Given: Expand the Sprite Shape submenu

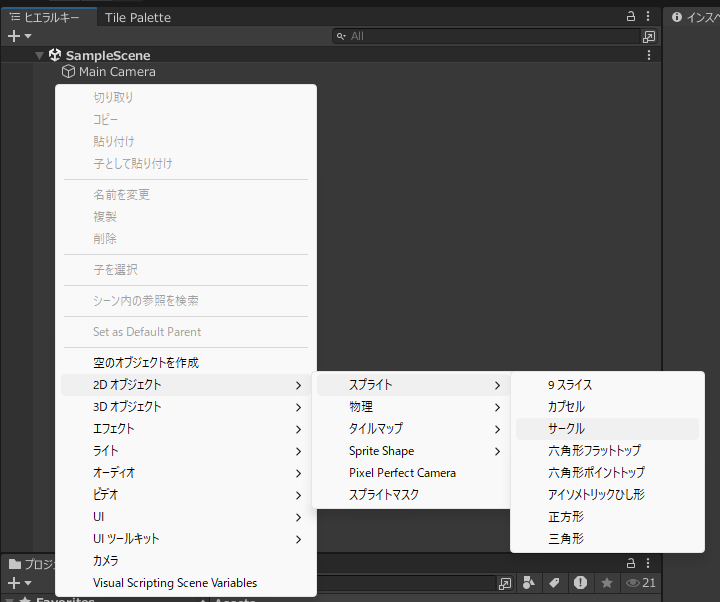Looking at the screenshot, I should coord(413,451).
